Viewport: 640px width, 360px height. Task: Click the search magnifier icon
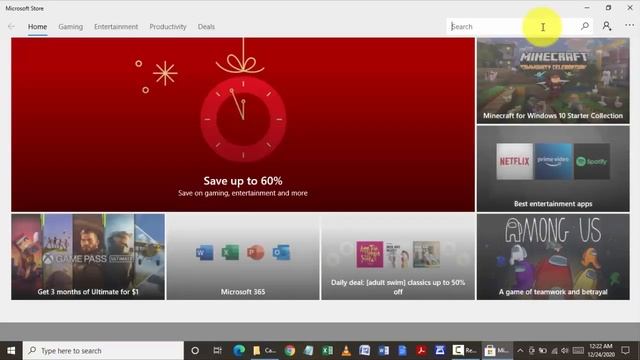click(x=584, y=27)
